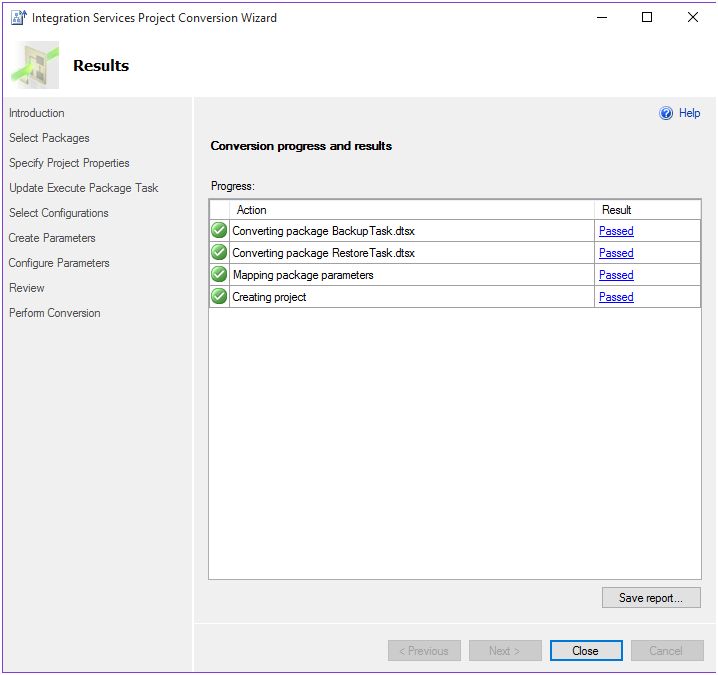Click the Result column header
The height and width of the screenshot is (675, 718).
coord(647,210)
